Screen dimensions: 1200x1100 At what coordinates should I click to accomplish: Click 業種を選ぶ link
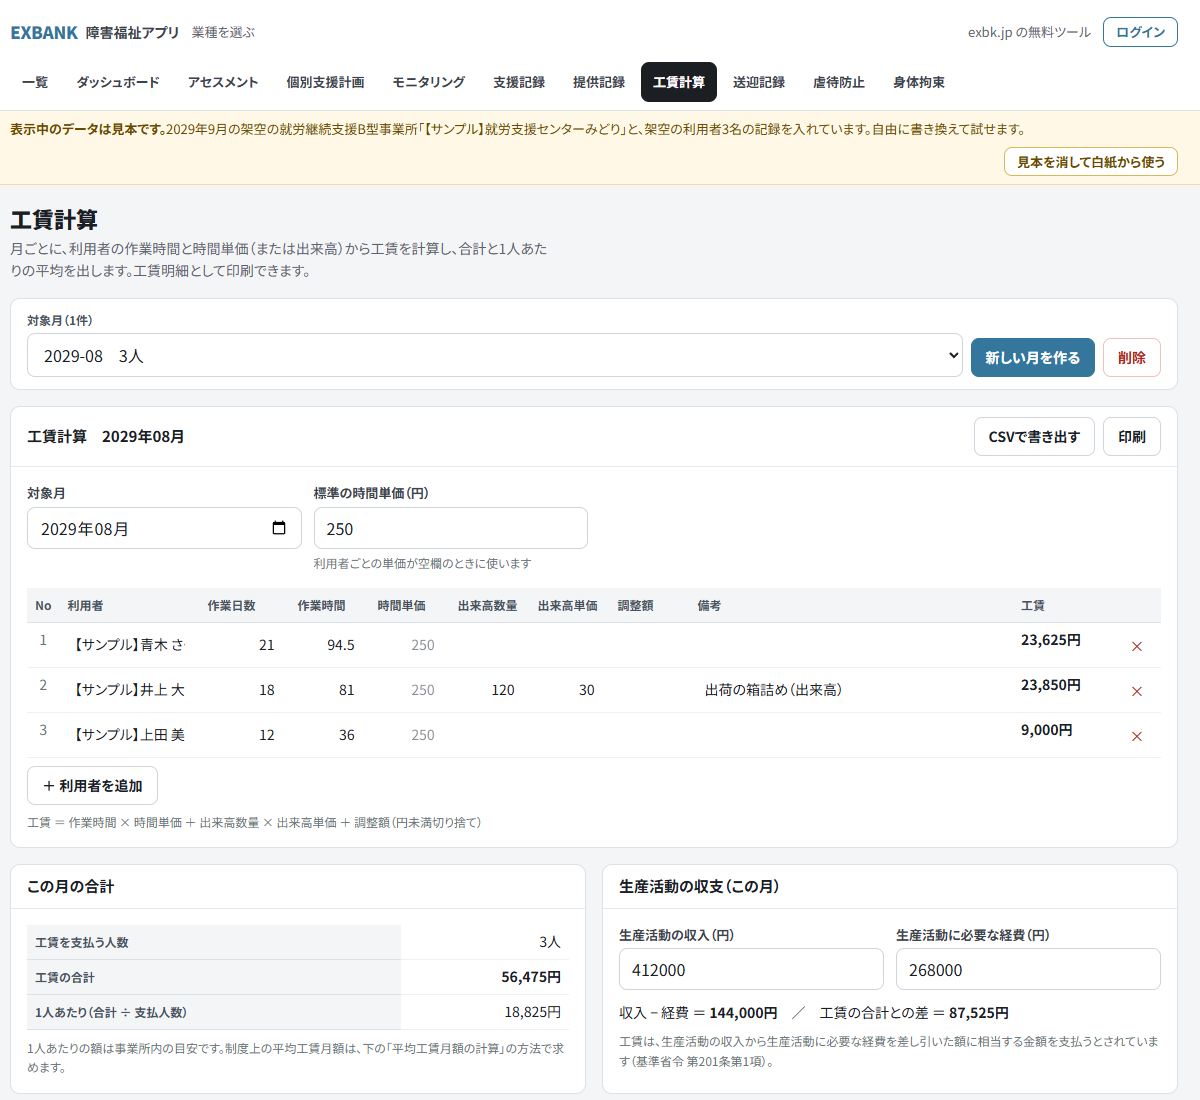(223, 33)
